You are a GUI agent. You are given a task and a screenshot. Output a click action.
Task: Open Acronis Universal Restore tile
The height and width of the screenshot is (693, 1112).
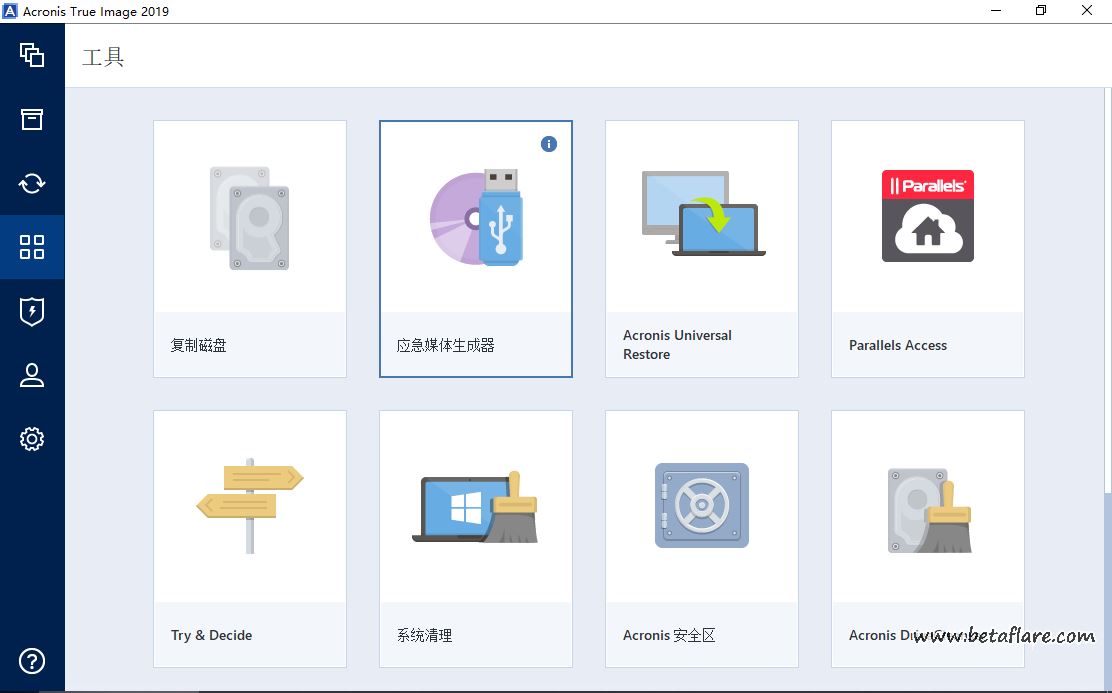[x=701, y=249]
